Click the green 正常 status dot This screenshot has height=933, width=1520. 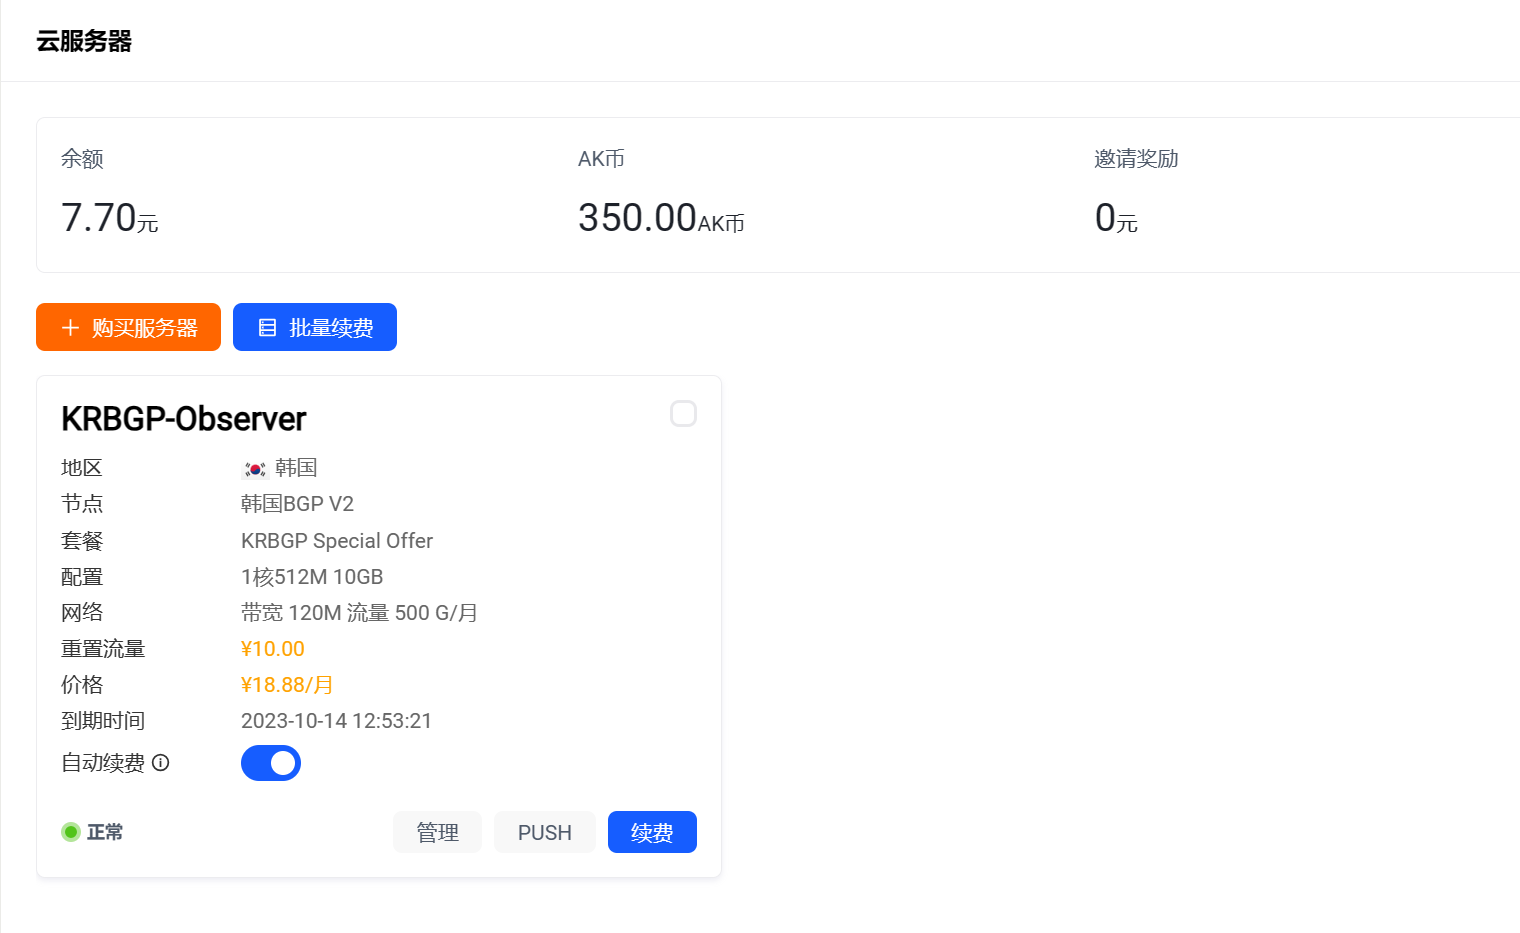coord(71,832)
